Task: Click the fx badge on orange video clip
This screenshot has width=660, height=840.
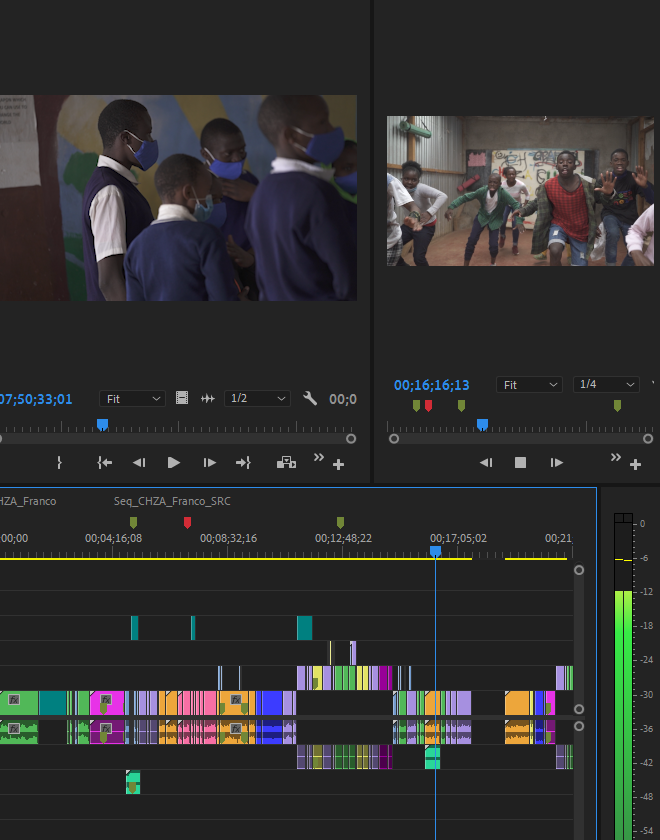Action: pyautogui.click(x=236, y=700)
